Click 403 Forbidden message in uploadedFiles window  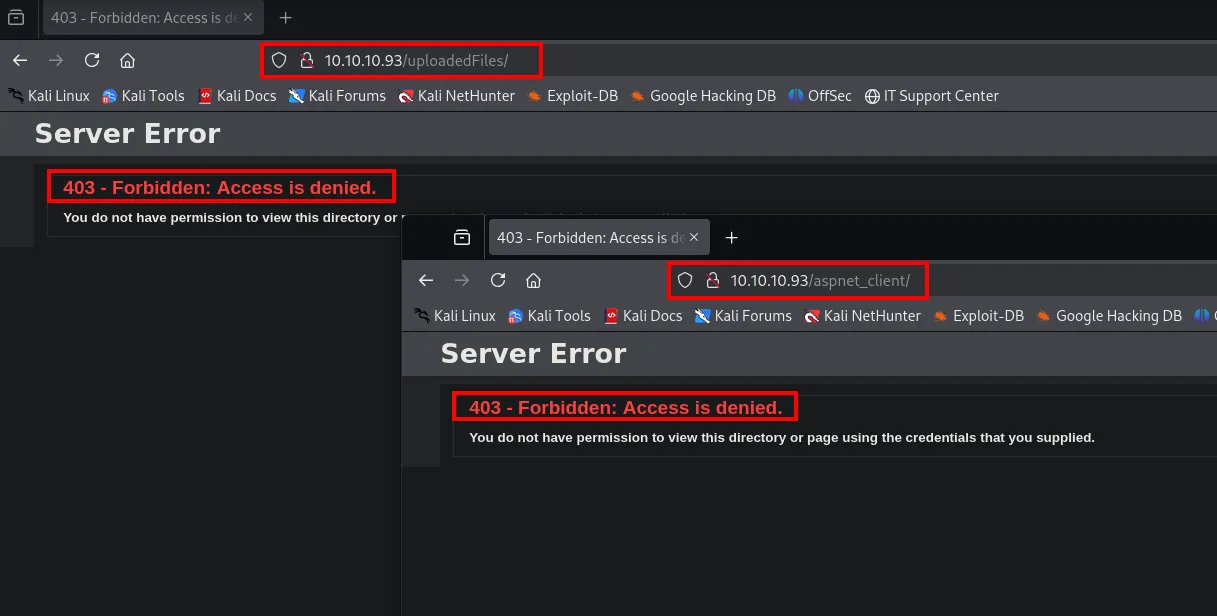pos(220,187)
